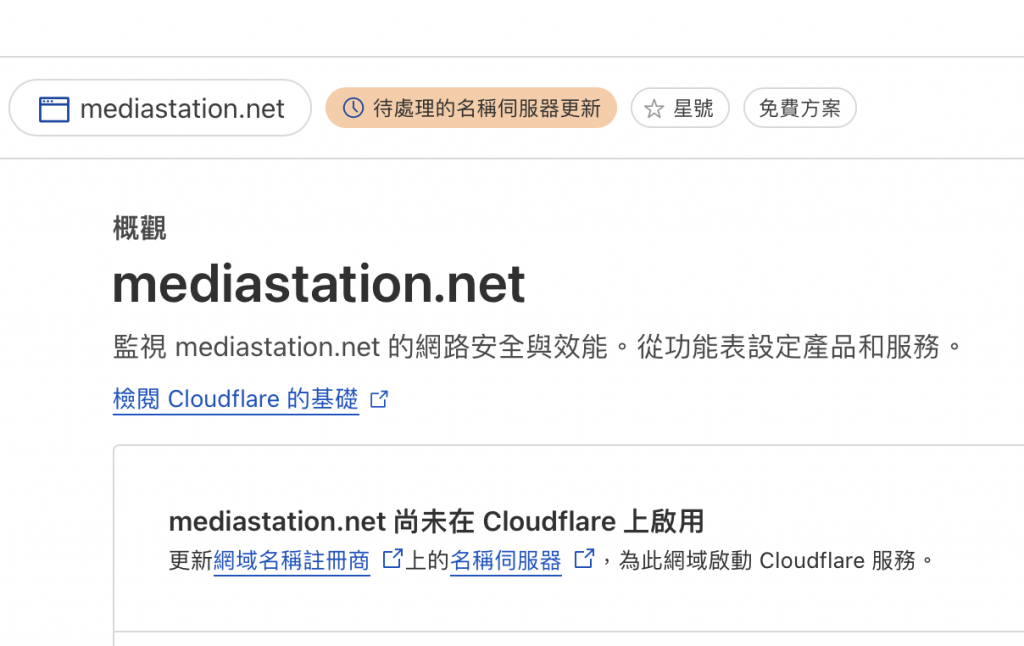Open the mediastation.net domain selector pill
Viewport: 1024px width, 646px height.
tap(160, 108)
